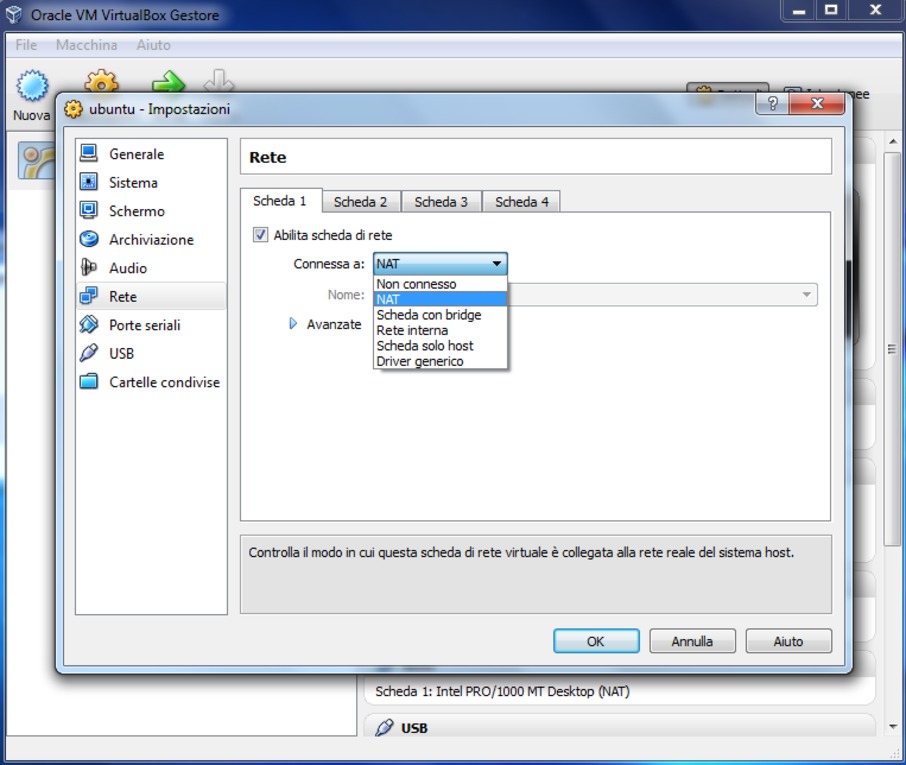906x765 pixels.
Task: Click the Impostazioni gear toolbar icon
Action: click(x=101, y=81)
